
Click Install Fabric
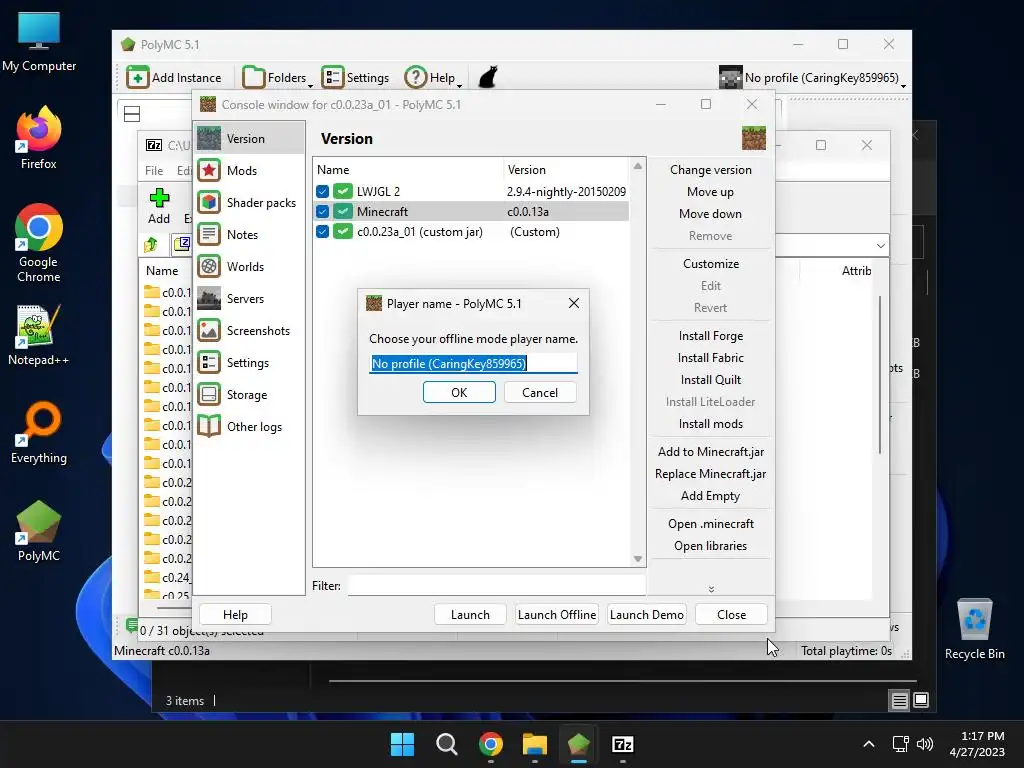(711, 358)
